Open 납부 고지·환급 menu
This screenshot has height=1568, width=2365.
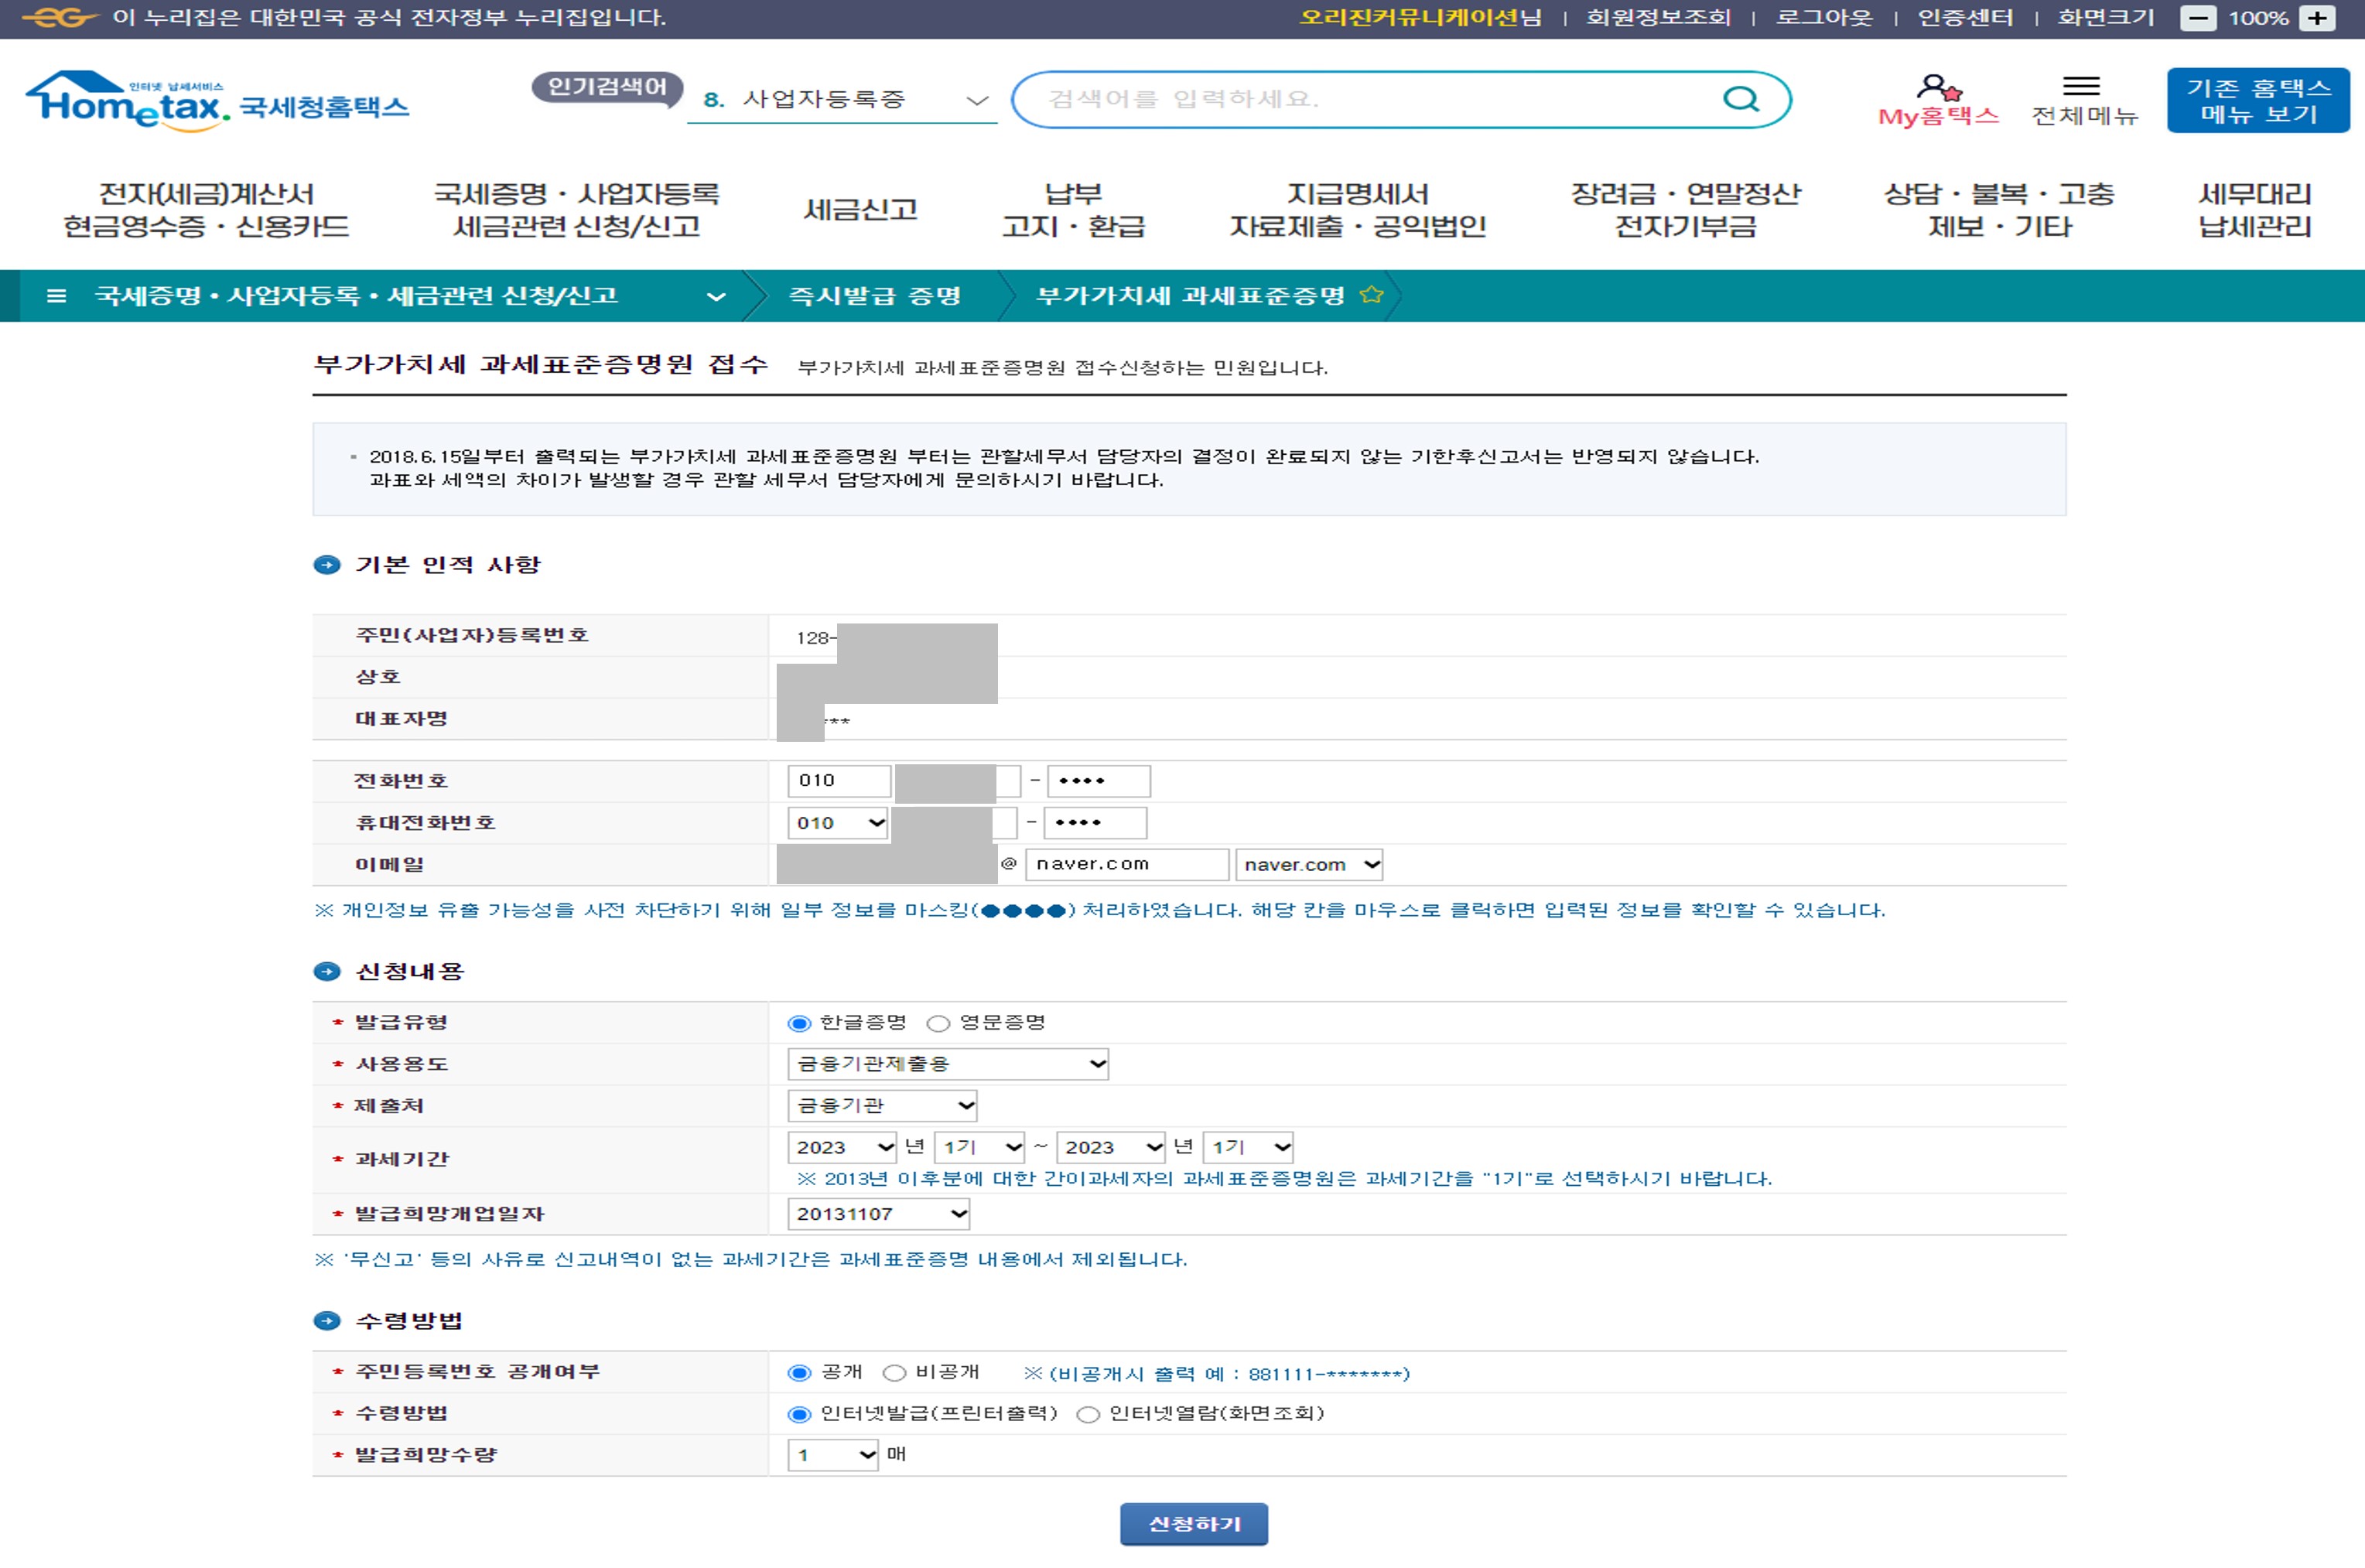point(1073,210)
